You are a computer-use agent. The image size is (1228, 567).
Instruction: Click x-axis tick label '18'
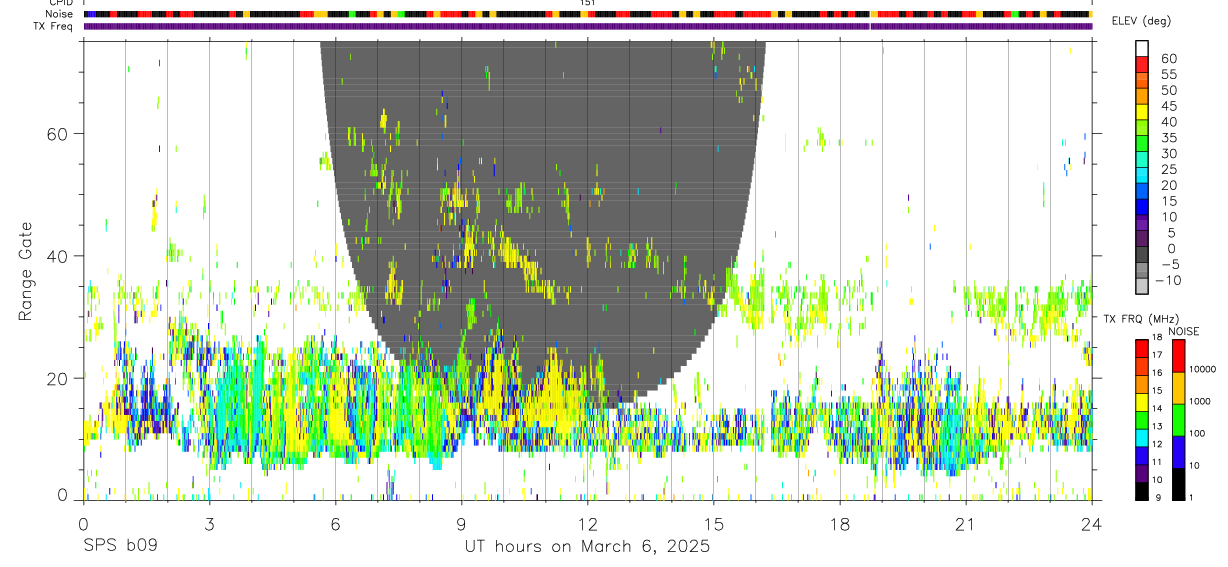pyautogui.click(x=839, y=523)
